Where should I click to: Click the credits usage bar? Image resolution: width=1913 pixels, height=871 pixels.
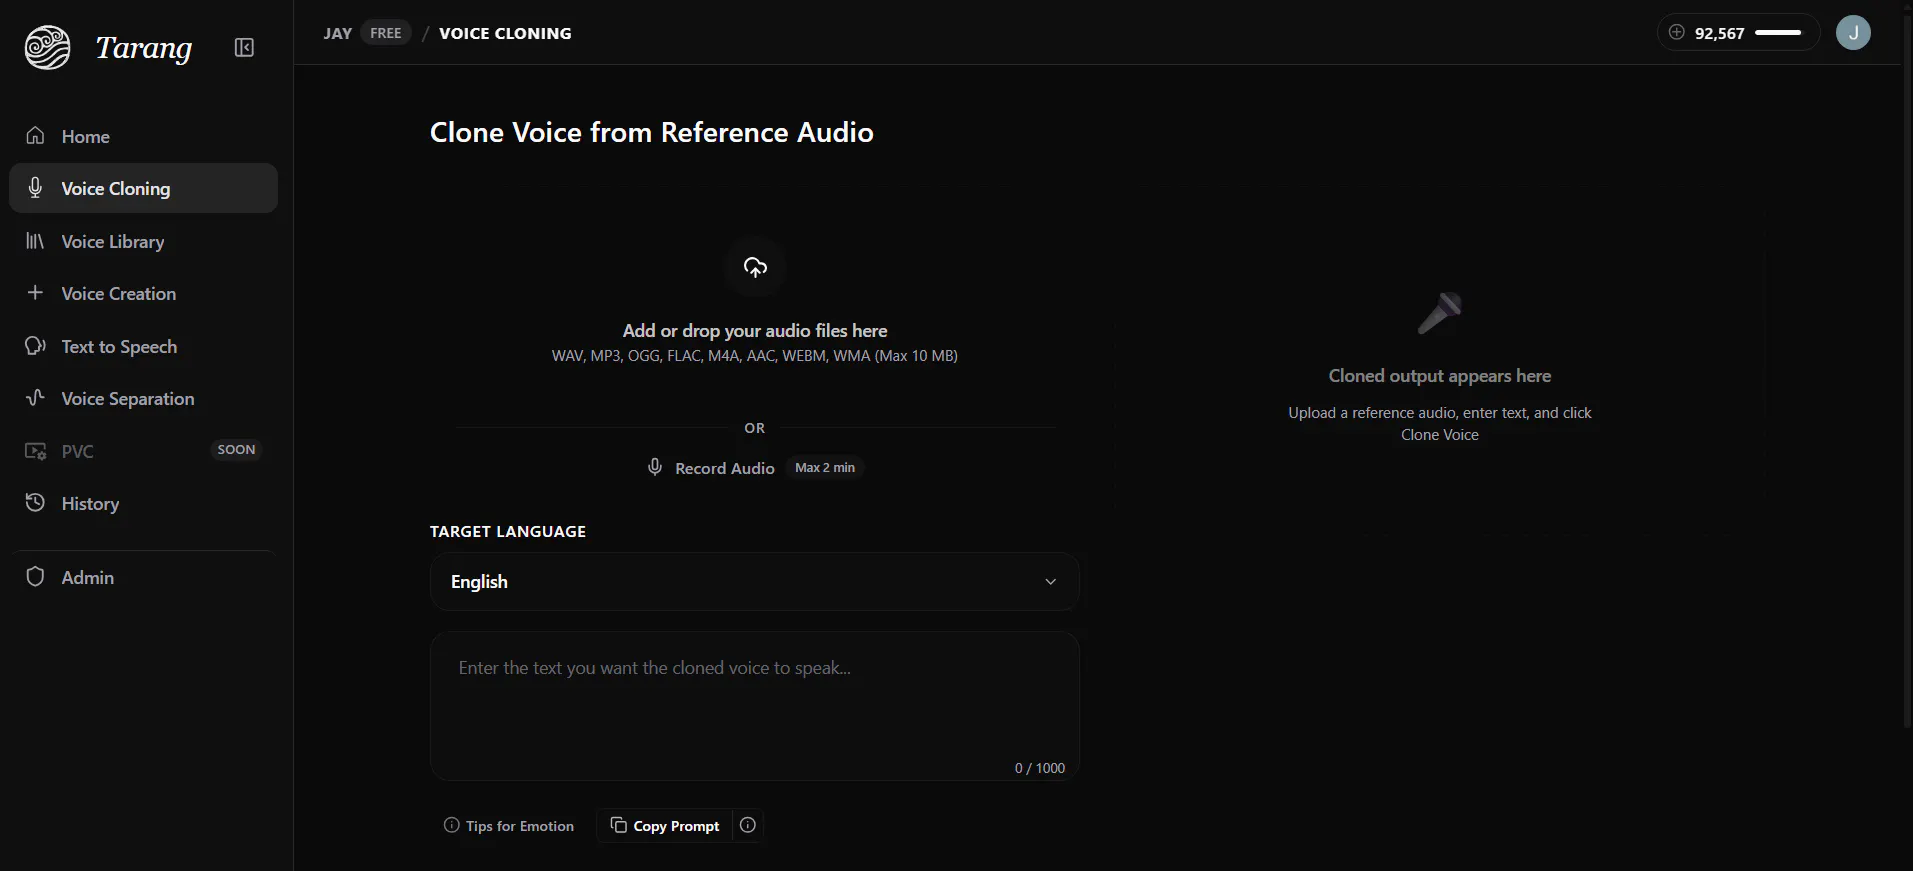[x=1778, y=33]
